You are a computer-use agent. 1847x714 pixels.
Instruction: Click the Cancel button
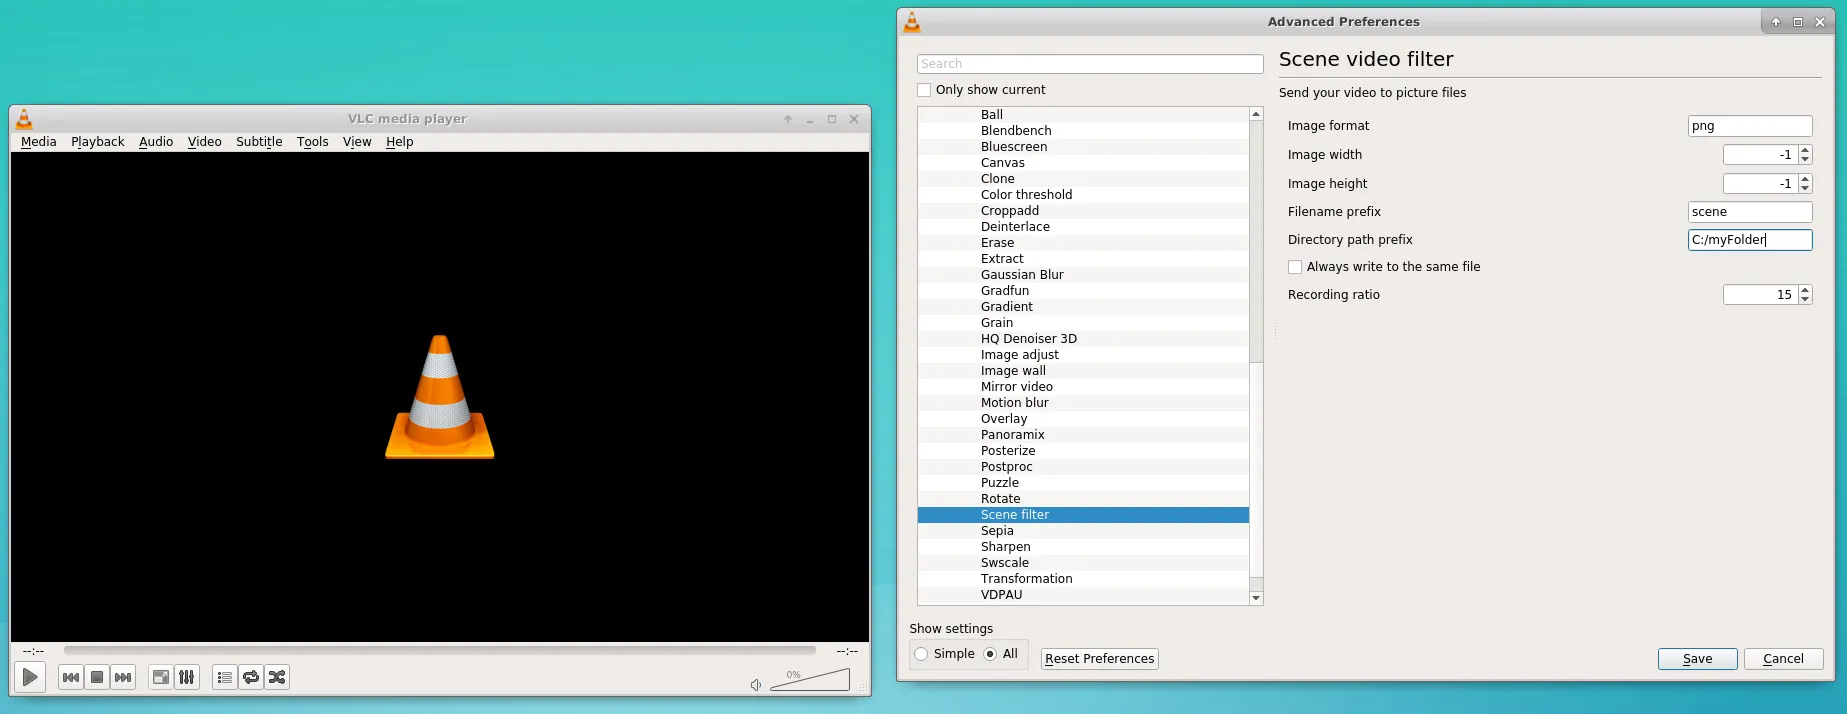click(x=1784, y=659)
